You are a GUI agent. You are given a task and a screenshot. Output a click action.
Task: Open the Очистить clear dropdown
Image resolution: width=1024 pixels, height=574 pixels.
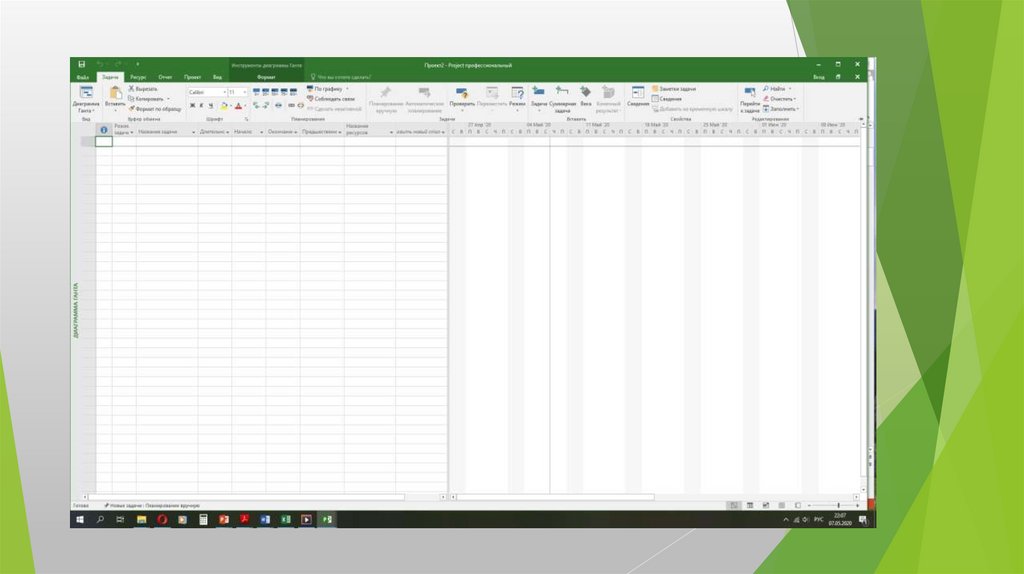tap(779, 99)
